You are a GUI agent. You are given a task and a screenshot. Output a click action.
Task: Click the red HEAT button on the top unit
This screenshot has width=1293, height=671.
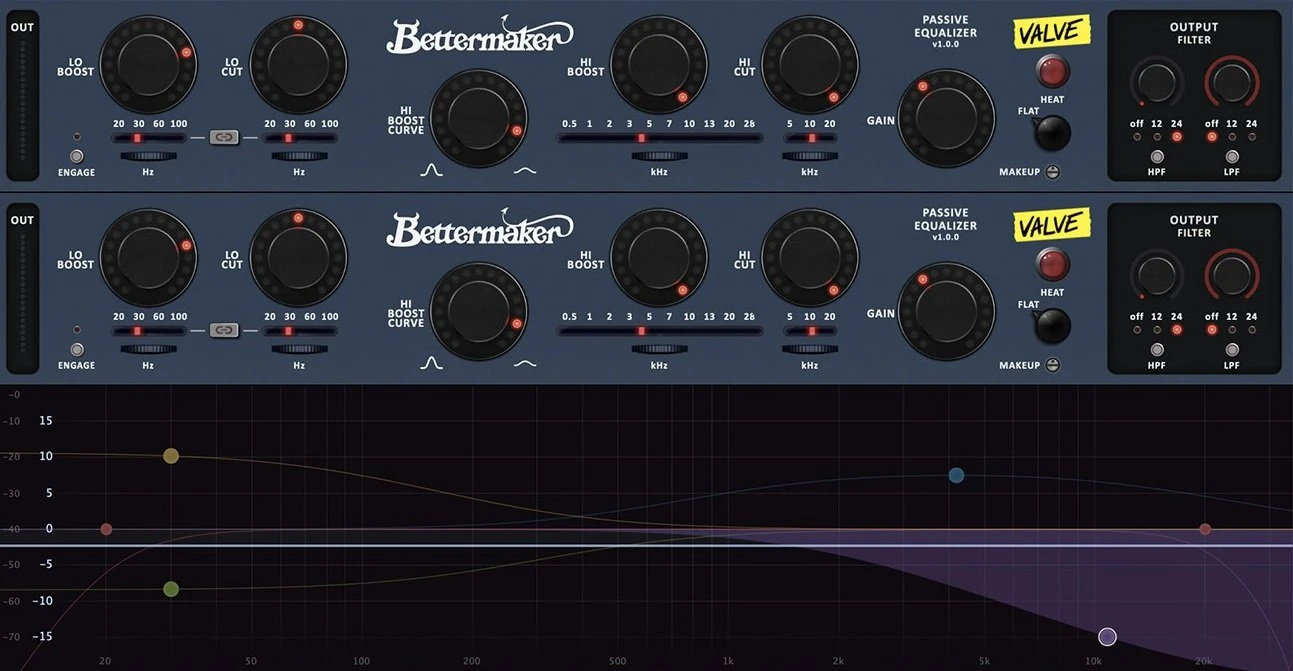[x=1052, y=71]
